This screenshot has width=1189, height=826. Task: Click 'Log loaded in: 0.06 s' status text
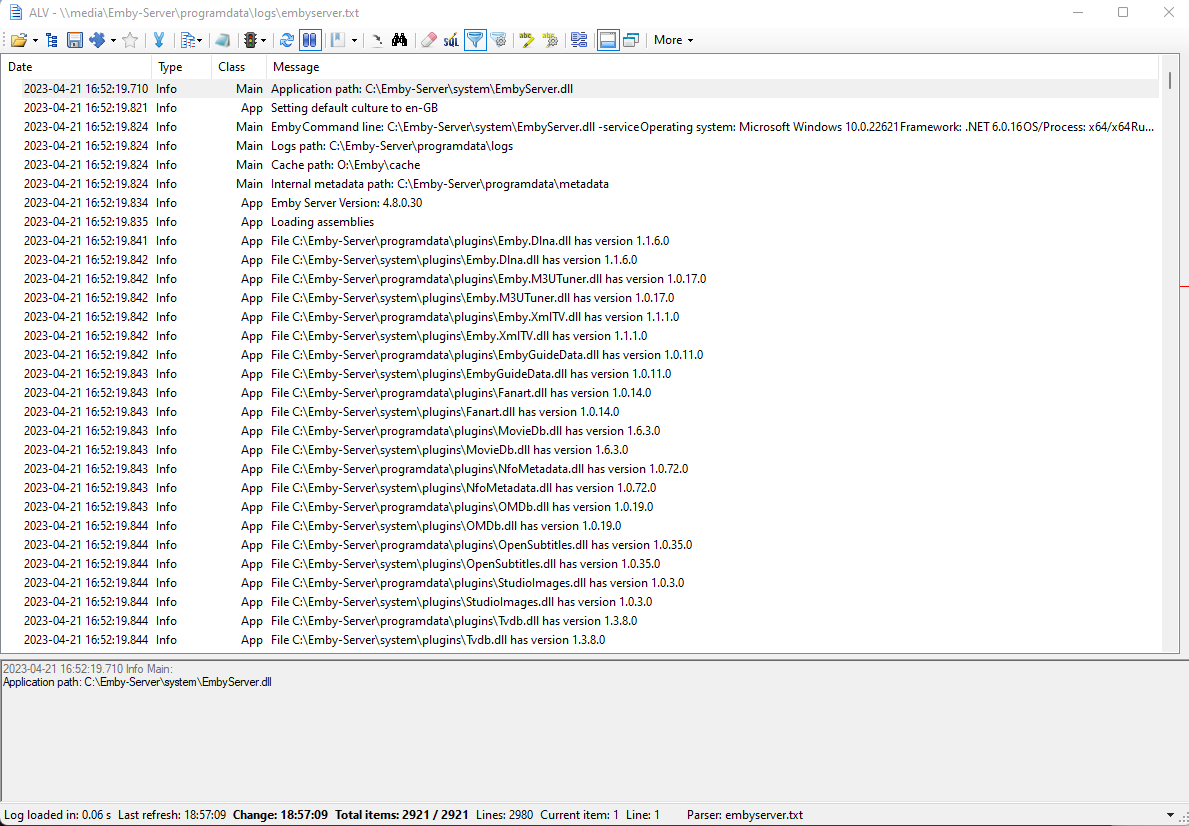pyautogui.click(x=58, y=815)
